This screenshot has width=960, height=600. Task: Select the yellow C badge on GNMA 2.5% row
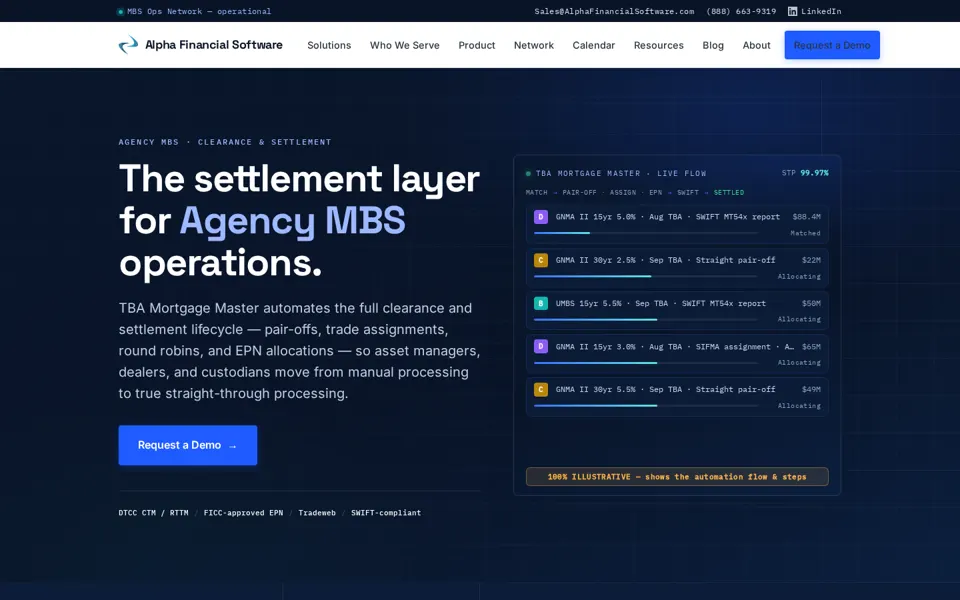point(541,260)
